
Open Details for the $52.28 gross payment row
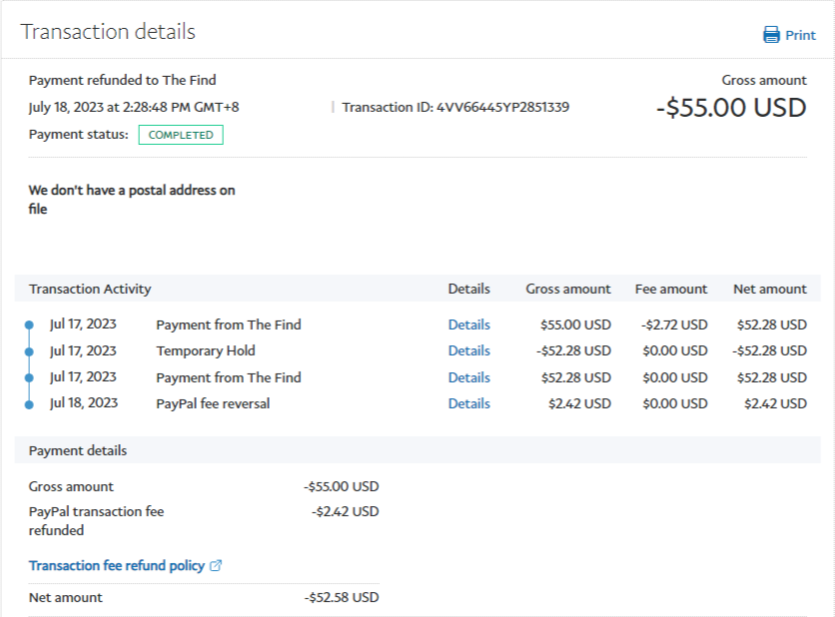pyautogui.click(x=468, y=378)
